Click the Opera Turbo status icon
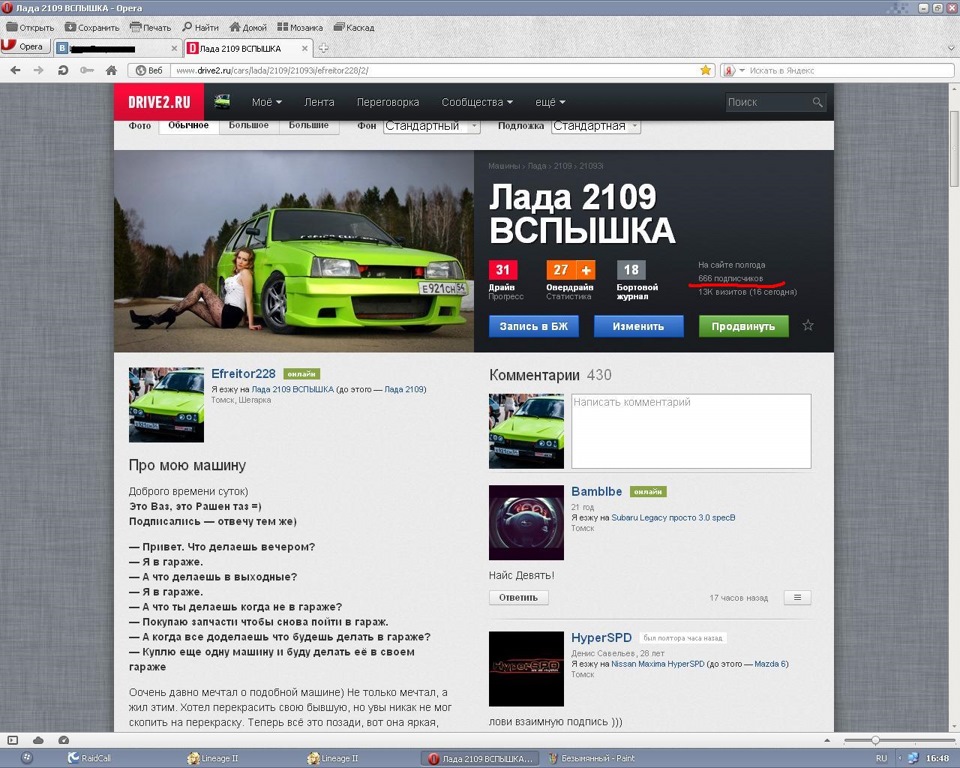960x768 pixels. point(64,740)
